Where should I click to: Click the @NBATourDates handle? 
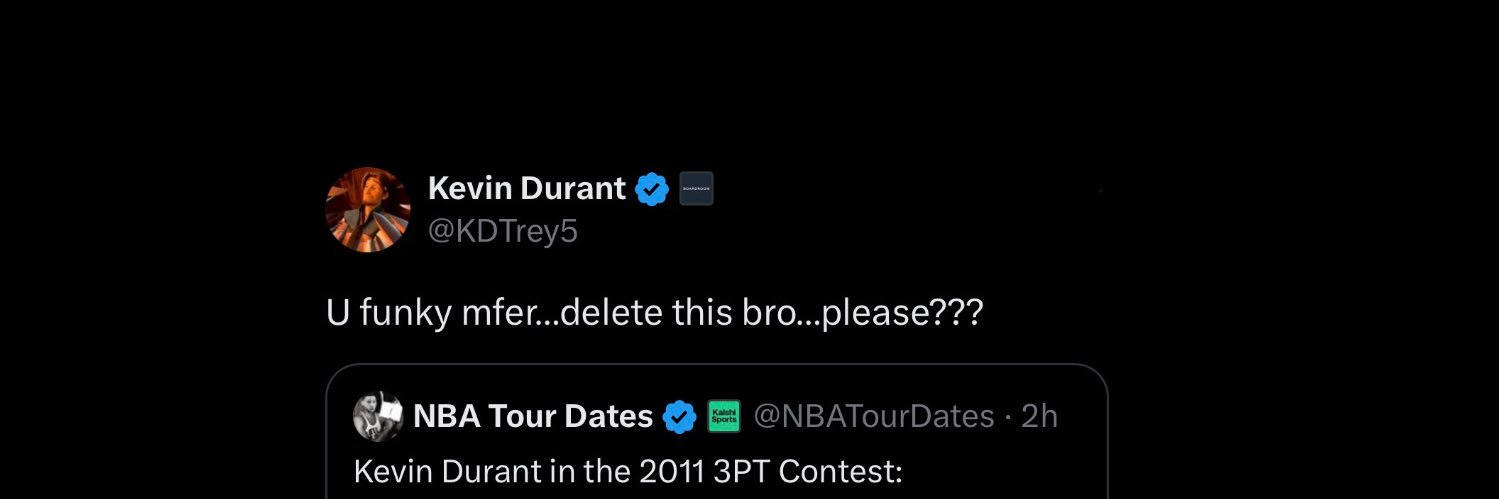click(873, 416)
